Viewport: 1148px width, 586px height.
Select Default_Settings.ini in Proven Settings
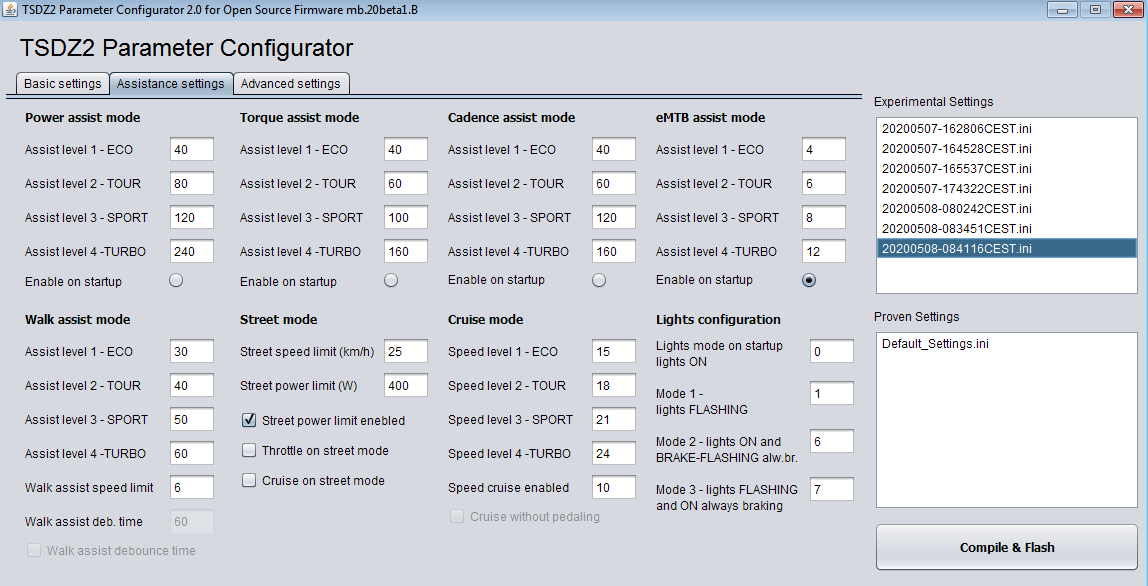pyautogui.click(x=1007, y=344)
